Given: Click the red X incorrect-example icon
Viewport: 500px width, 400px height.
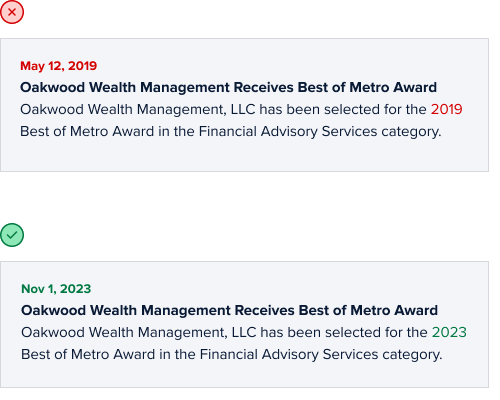Looking at the screenshot, I should click(x=12, y=12).
